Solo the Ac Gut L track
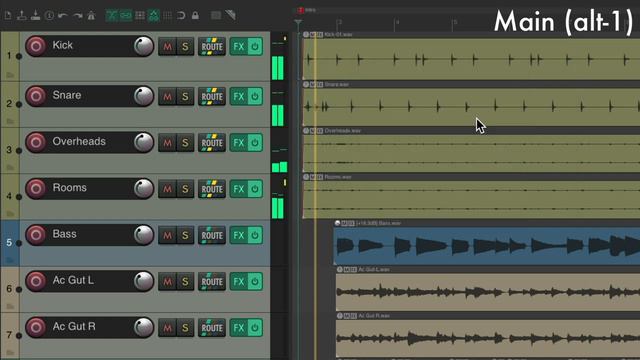Viewport: 640px width, 360px height. (x=185, y=281)
